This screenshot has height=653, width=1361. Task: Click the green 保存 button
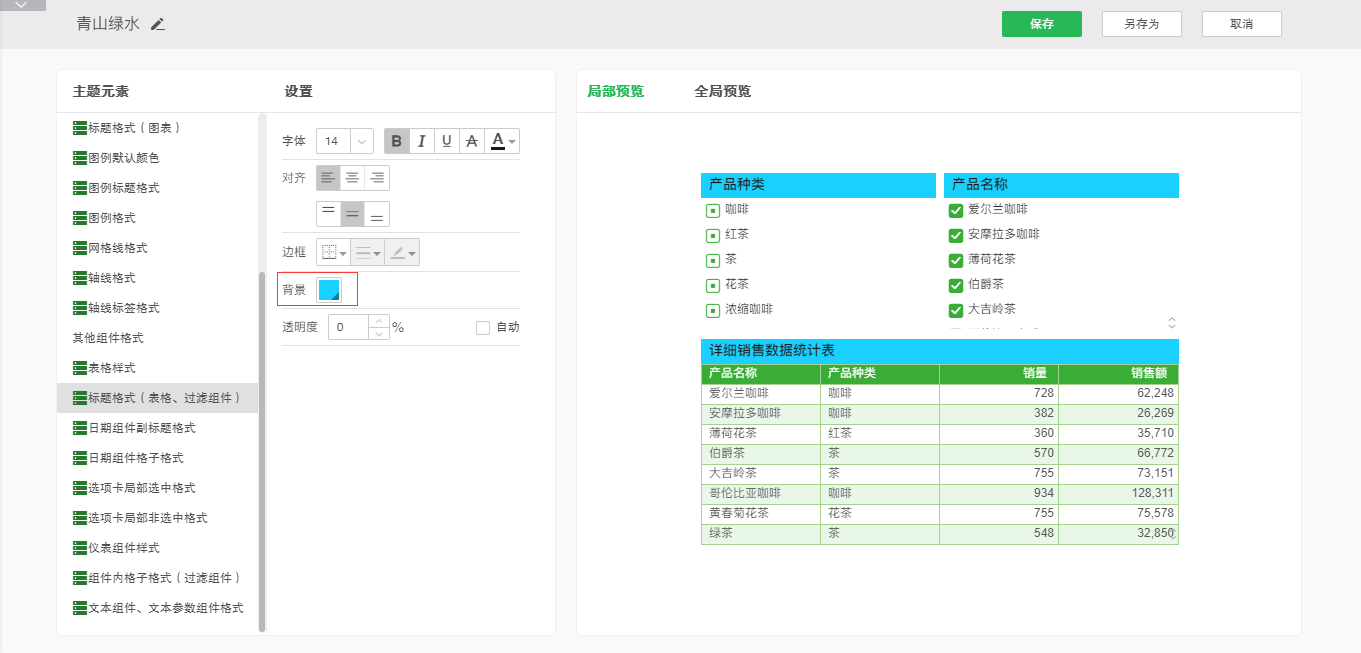click(x=1041, y=24)
